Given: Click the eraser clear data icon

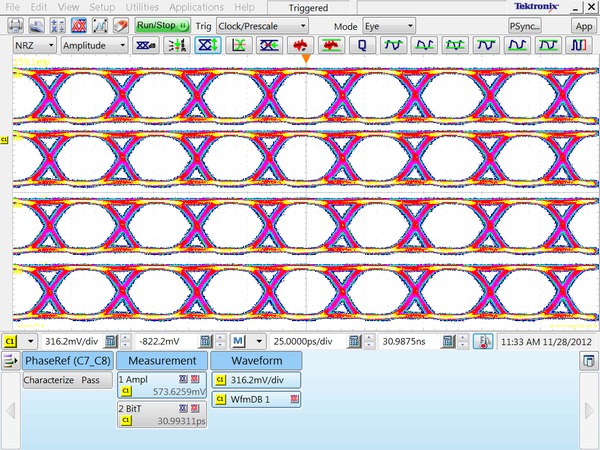Looking at the screenshot, I should click(x=120, y=25).
